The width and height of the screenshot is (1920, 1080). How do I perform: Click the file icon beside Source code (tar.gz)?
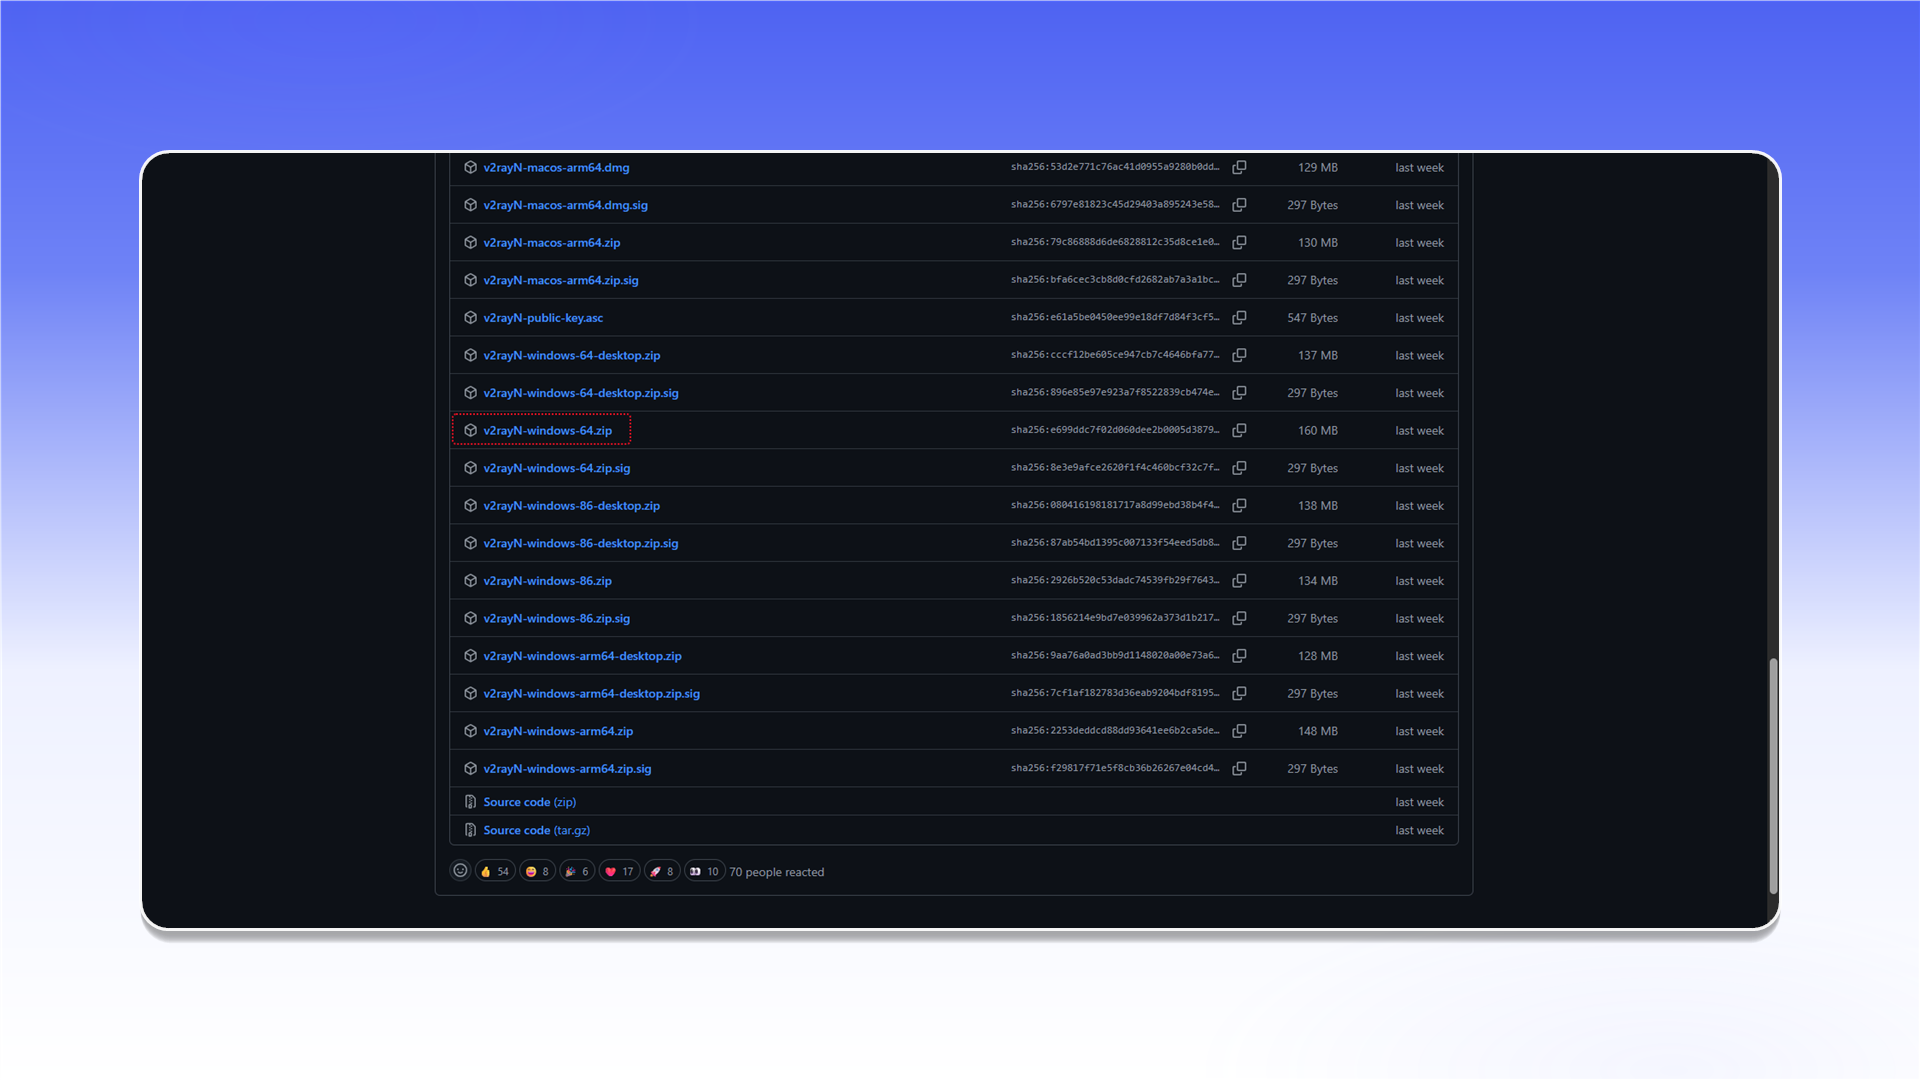pos(470,830)
